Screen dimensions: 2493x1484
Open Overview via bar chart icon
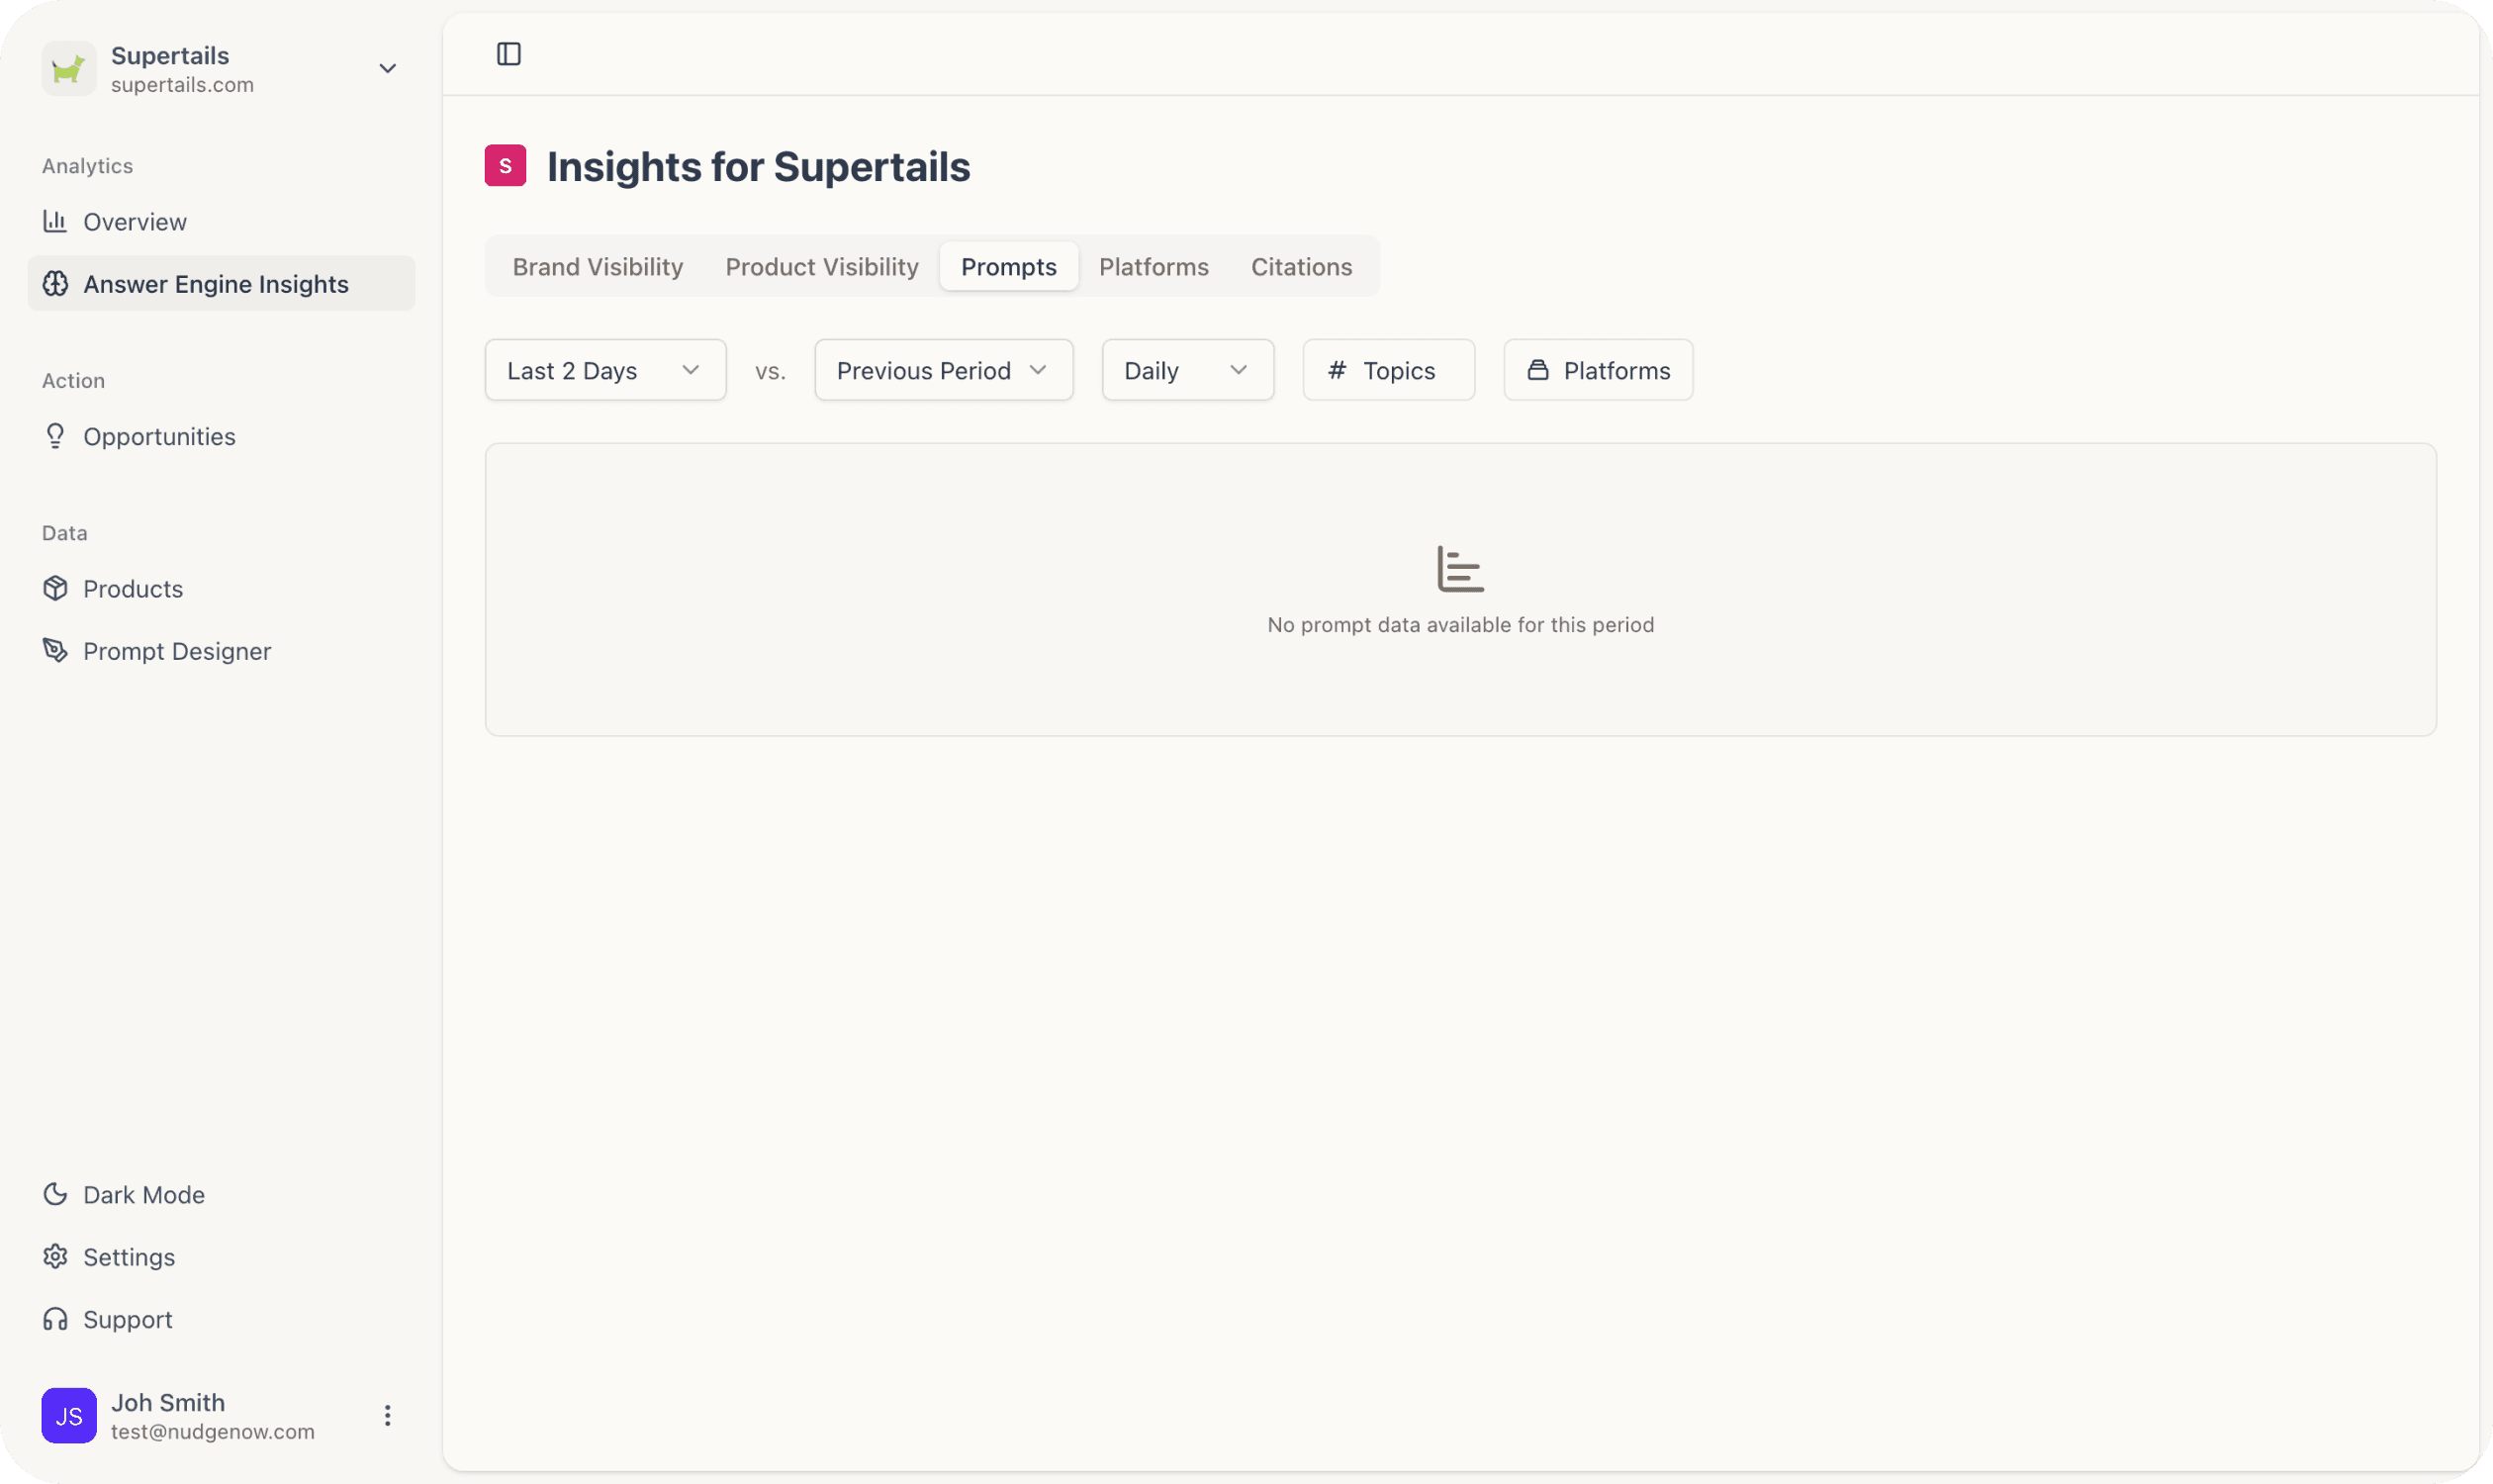pos(55,221)
